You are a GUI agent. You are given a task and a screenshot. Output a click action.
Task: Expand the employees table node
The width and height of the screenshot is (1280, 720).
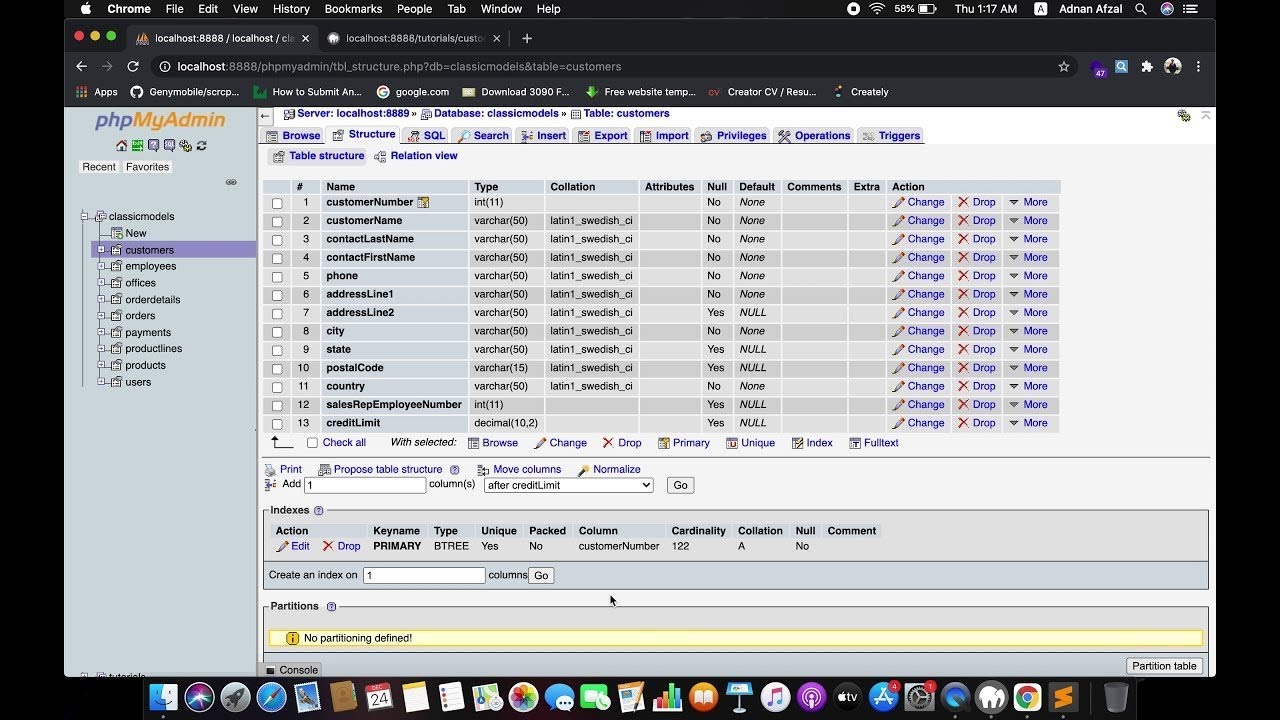coord(101,266)
